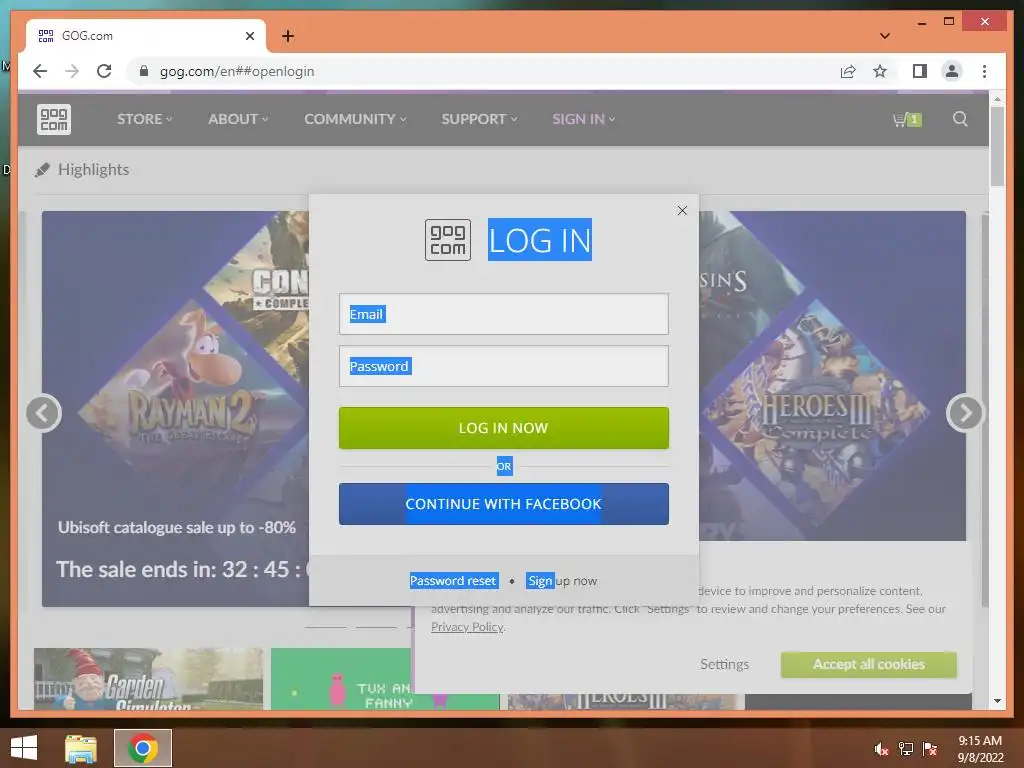
Task: Click the LOG IN NOW button
Action: point(504,428)
